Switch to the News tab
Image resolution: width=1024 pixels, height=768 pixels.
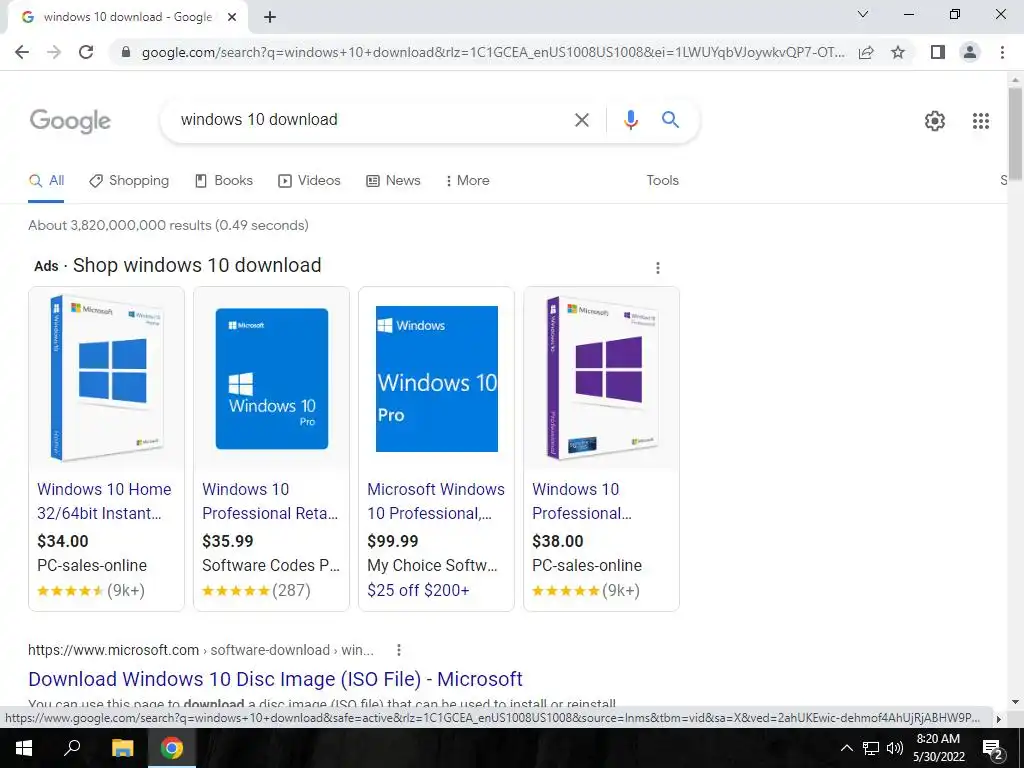393,181
